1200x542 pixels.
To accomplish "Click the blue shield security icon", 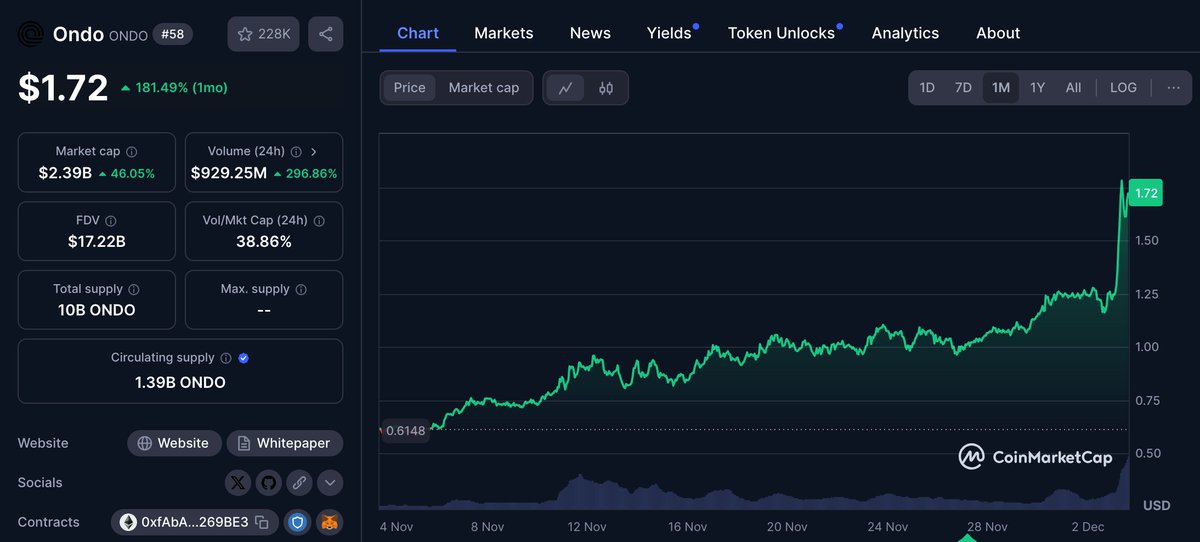I will [x=297, y=522].
